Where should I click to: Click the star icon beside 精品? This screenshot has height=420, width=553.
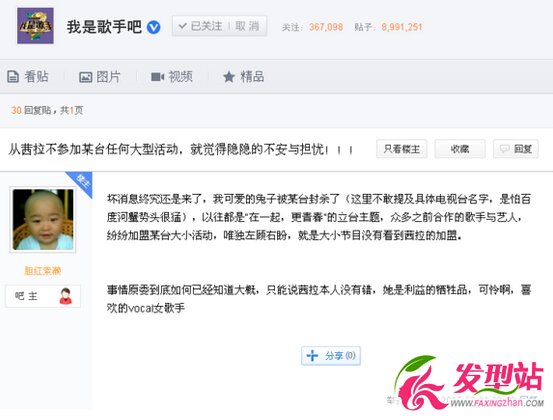click(229, 77)
